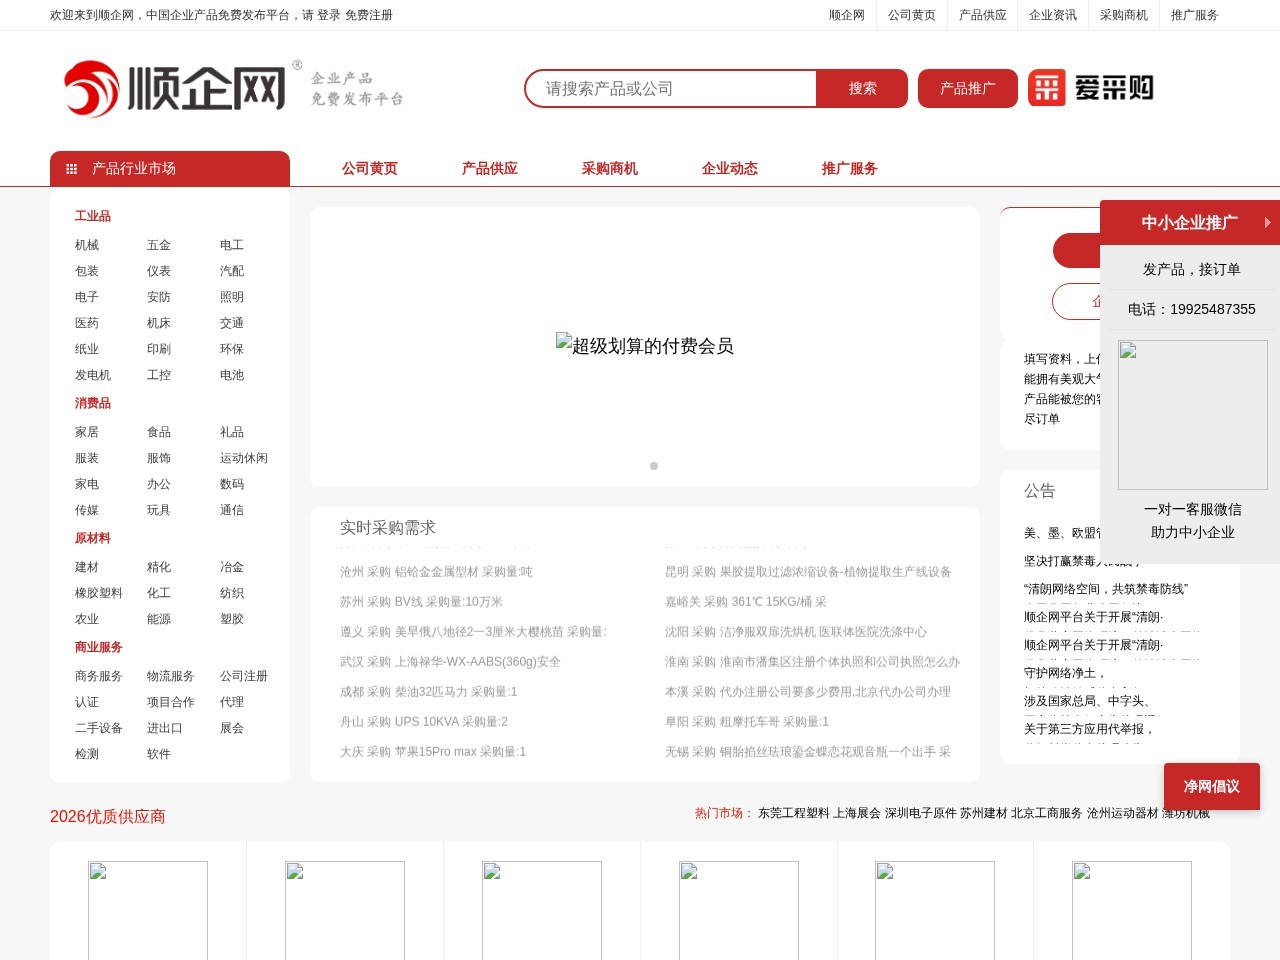Select 电子 in the left sidebar
The image size is (1280, 960).
point(86,297)
